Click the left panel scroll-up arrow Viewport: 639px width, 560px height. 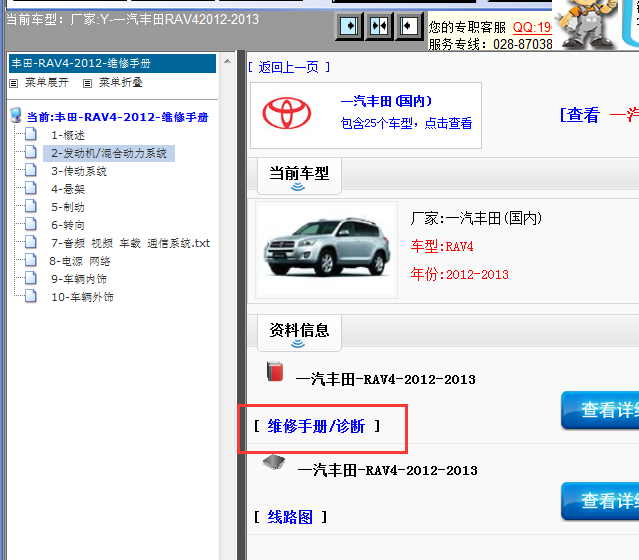[227, 61]
